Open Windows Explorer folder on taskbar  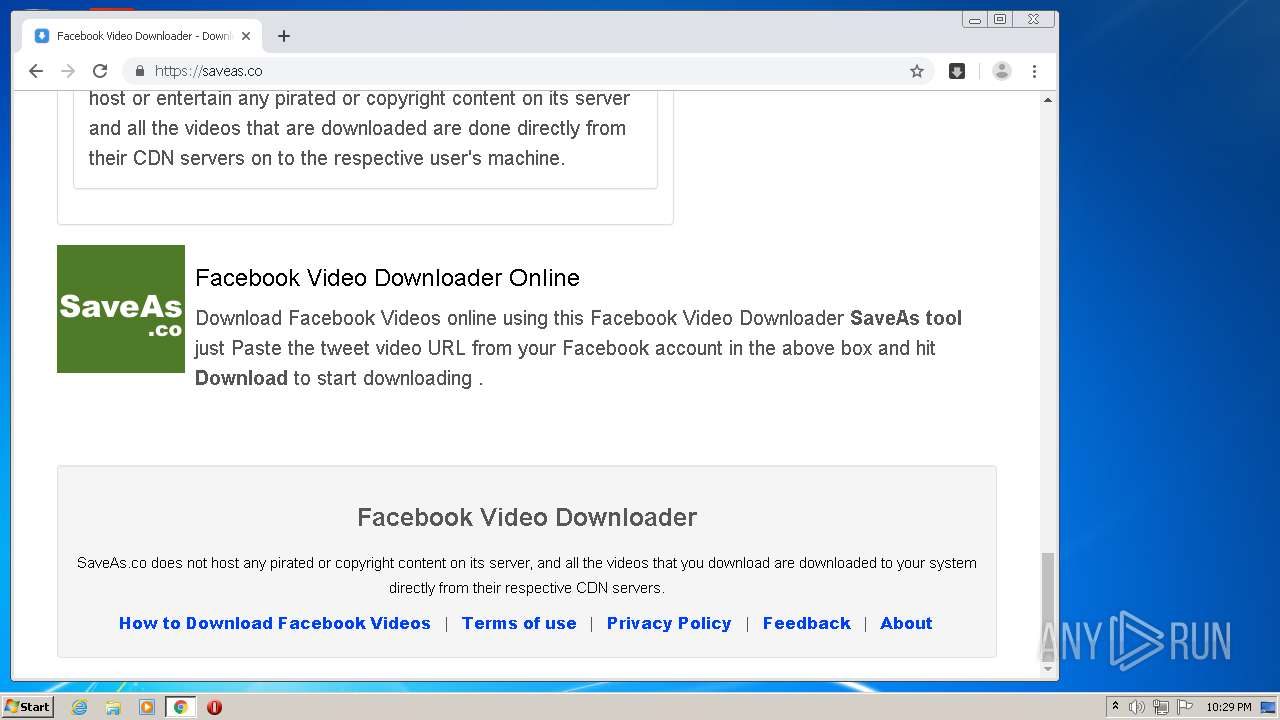pos(113,707)
